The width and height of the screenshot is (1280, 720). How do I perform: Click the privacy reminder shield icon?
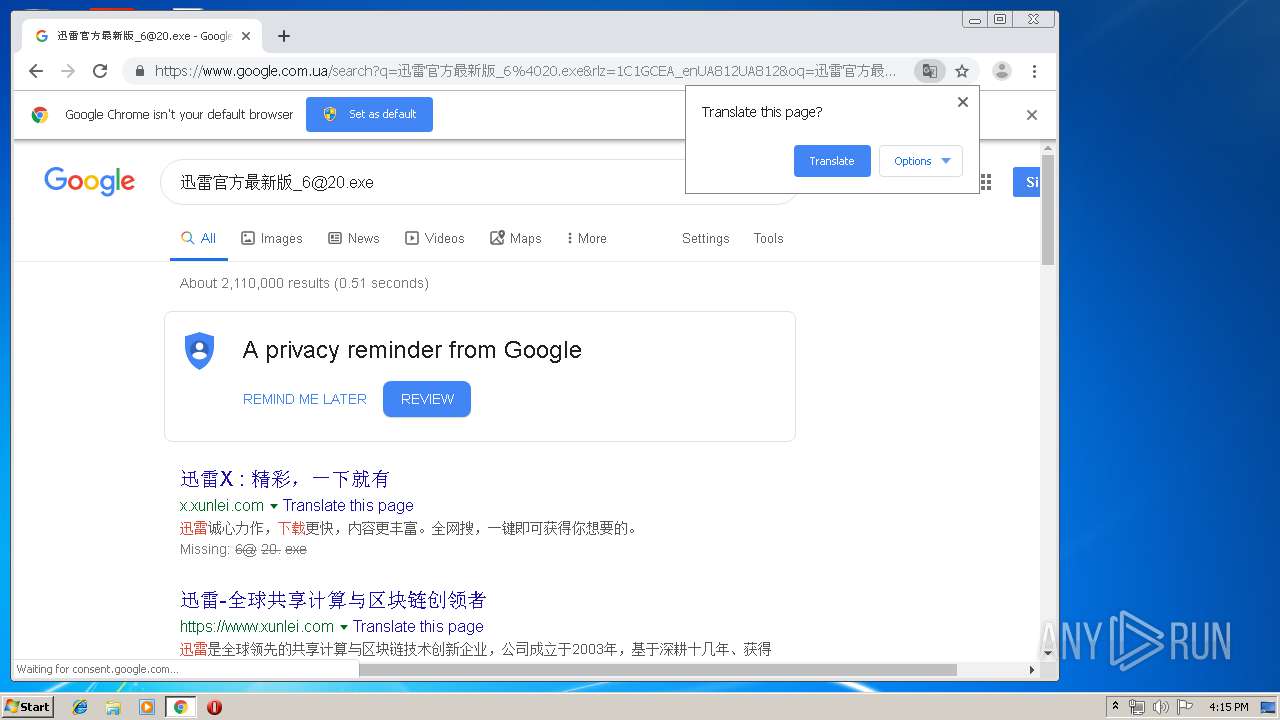[x=200, y=351]
